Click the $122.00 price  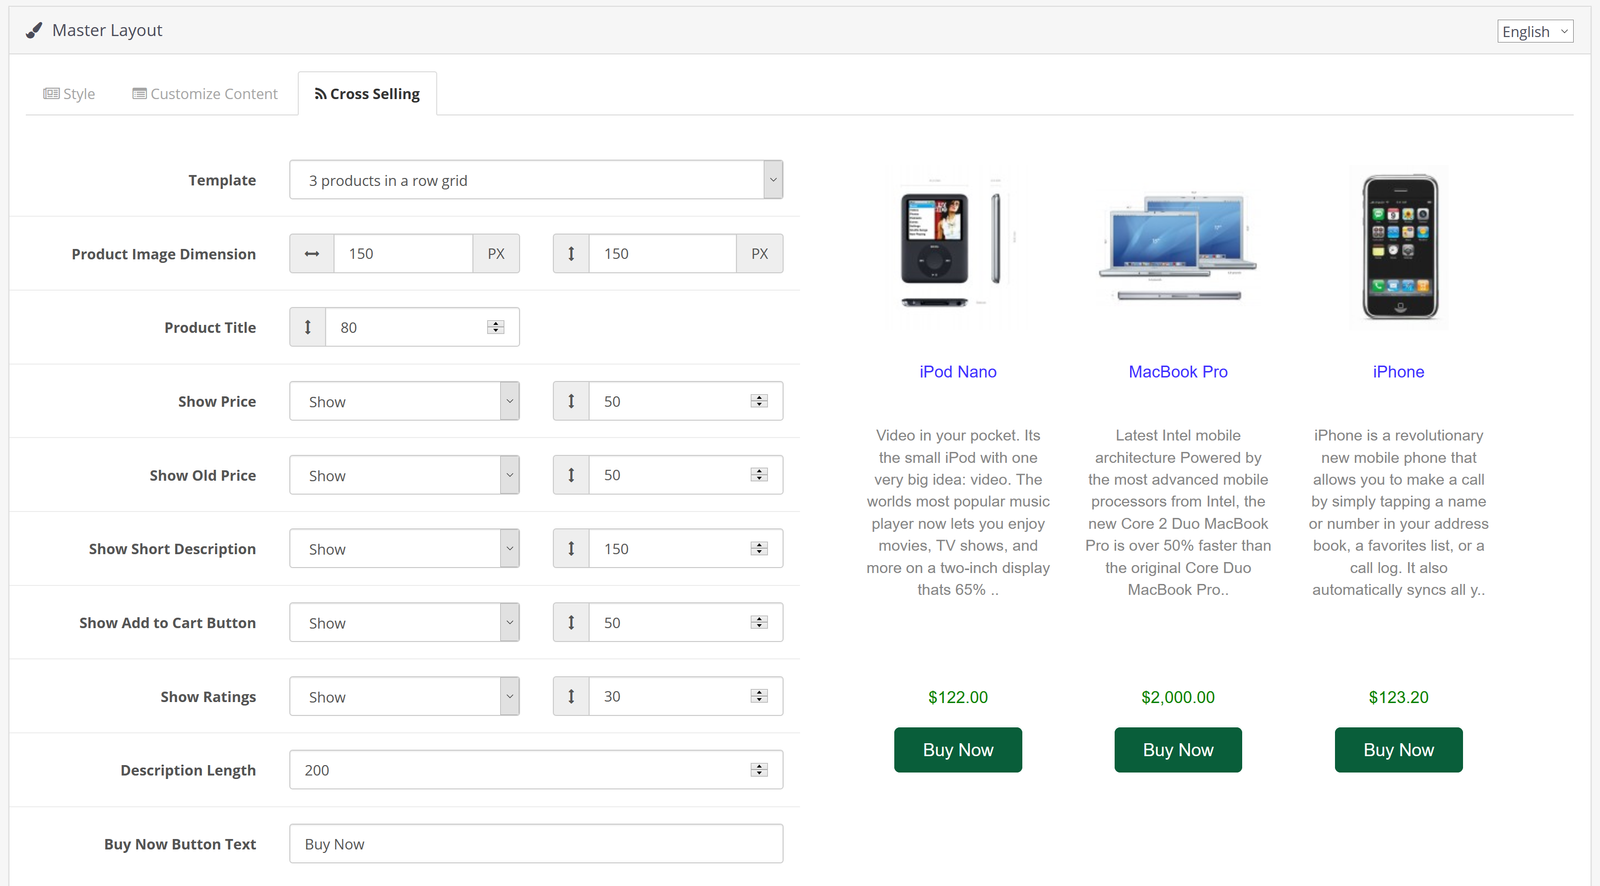[x=958, y=697]
